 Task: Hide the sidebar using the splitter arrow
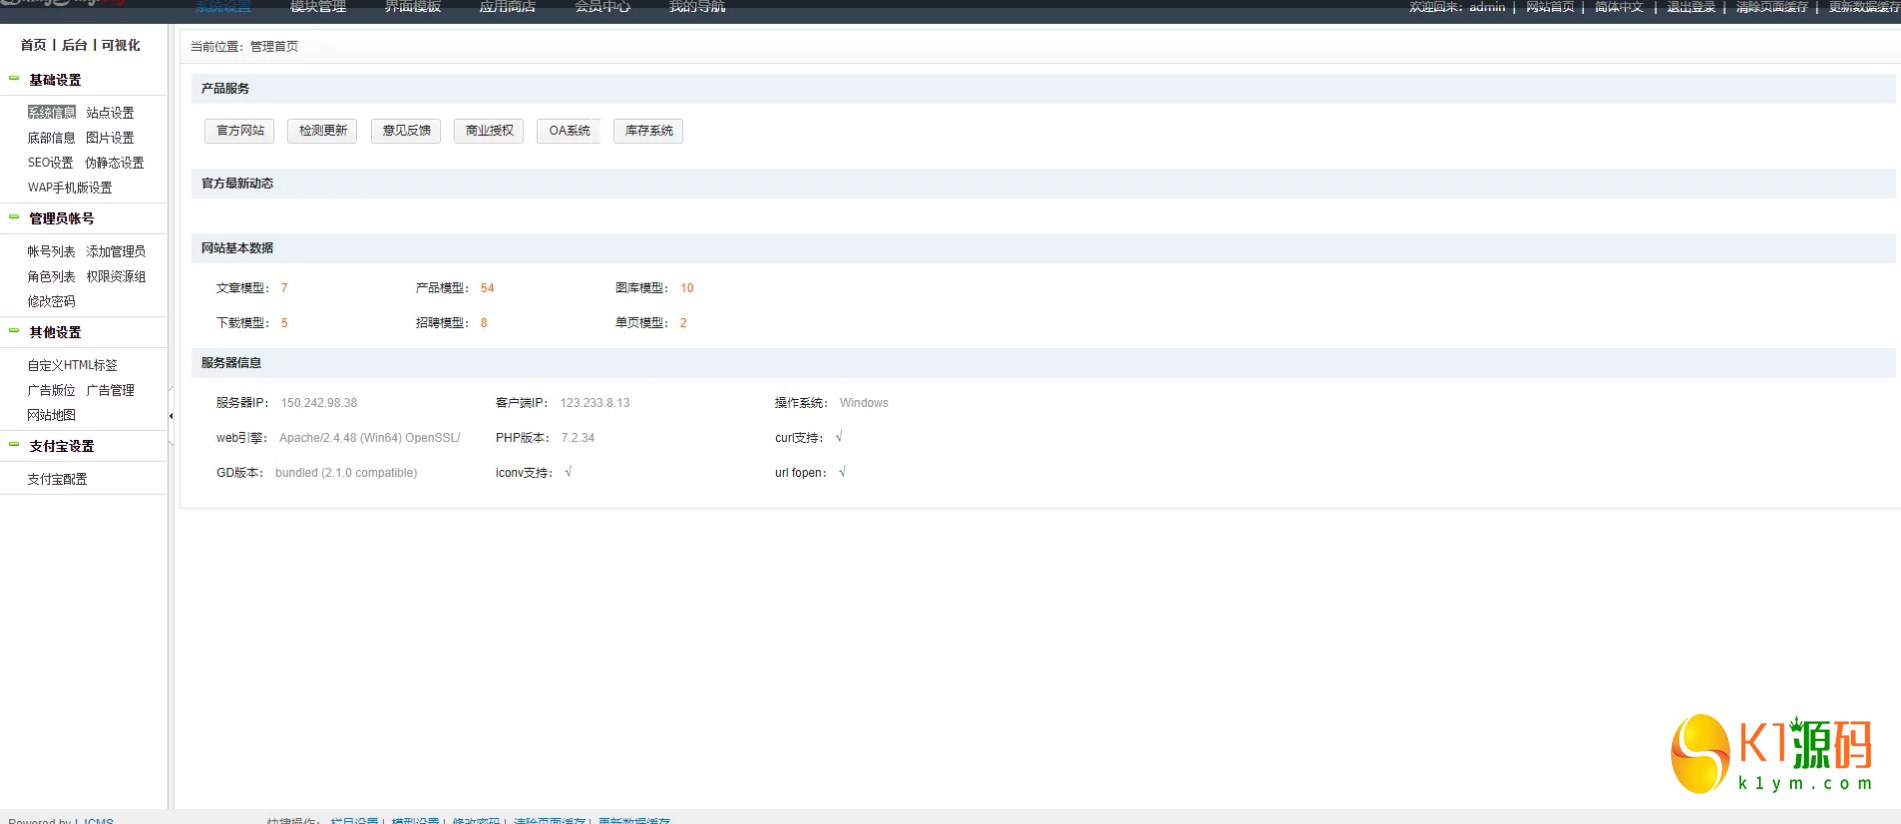pos(171,416)
